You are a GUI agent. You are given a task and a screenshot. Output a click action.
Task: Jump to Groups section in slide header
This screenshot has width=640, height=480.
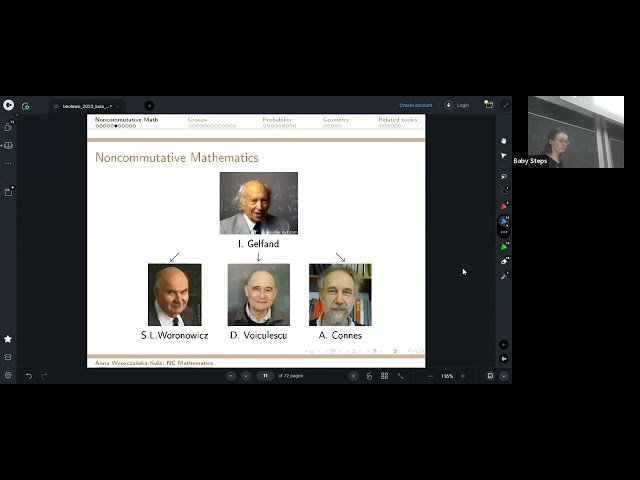click(x=198, y=120)
